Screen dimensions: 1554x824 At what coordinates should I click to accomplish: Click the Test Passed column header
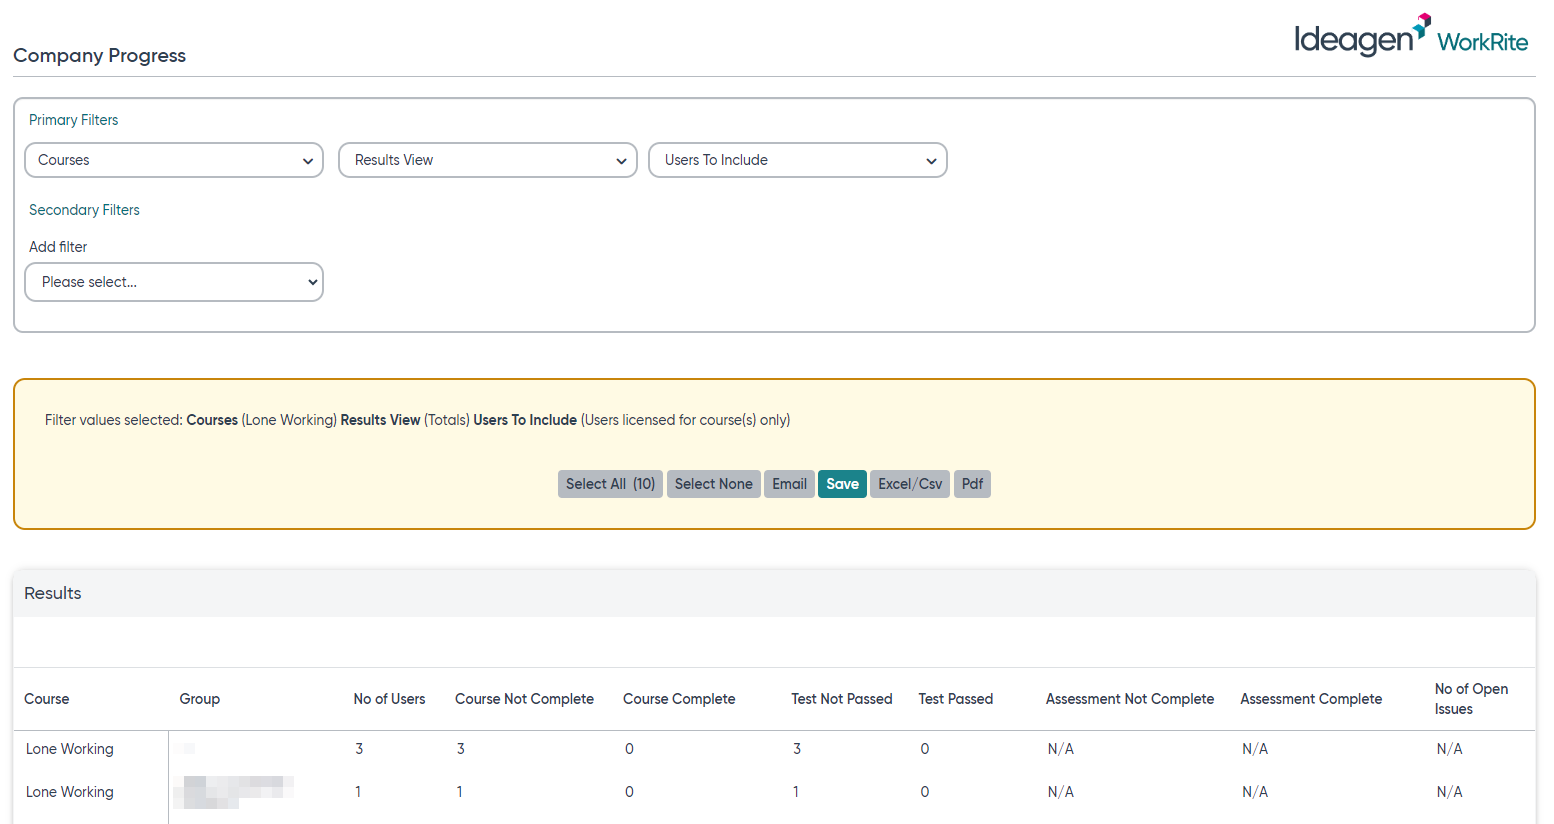pyautogui.click(x=956, y=699)
